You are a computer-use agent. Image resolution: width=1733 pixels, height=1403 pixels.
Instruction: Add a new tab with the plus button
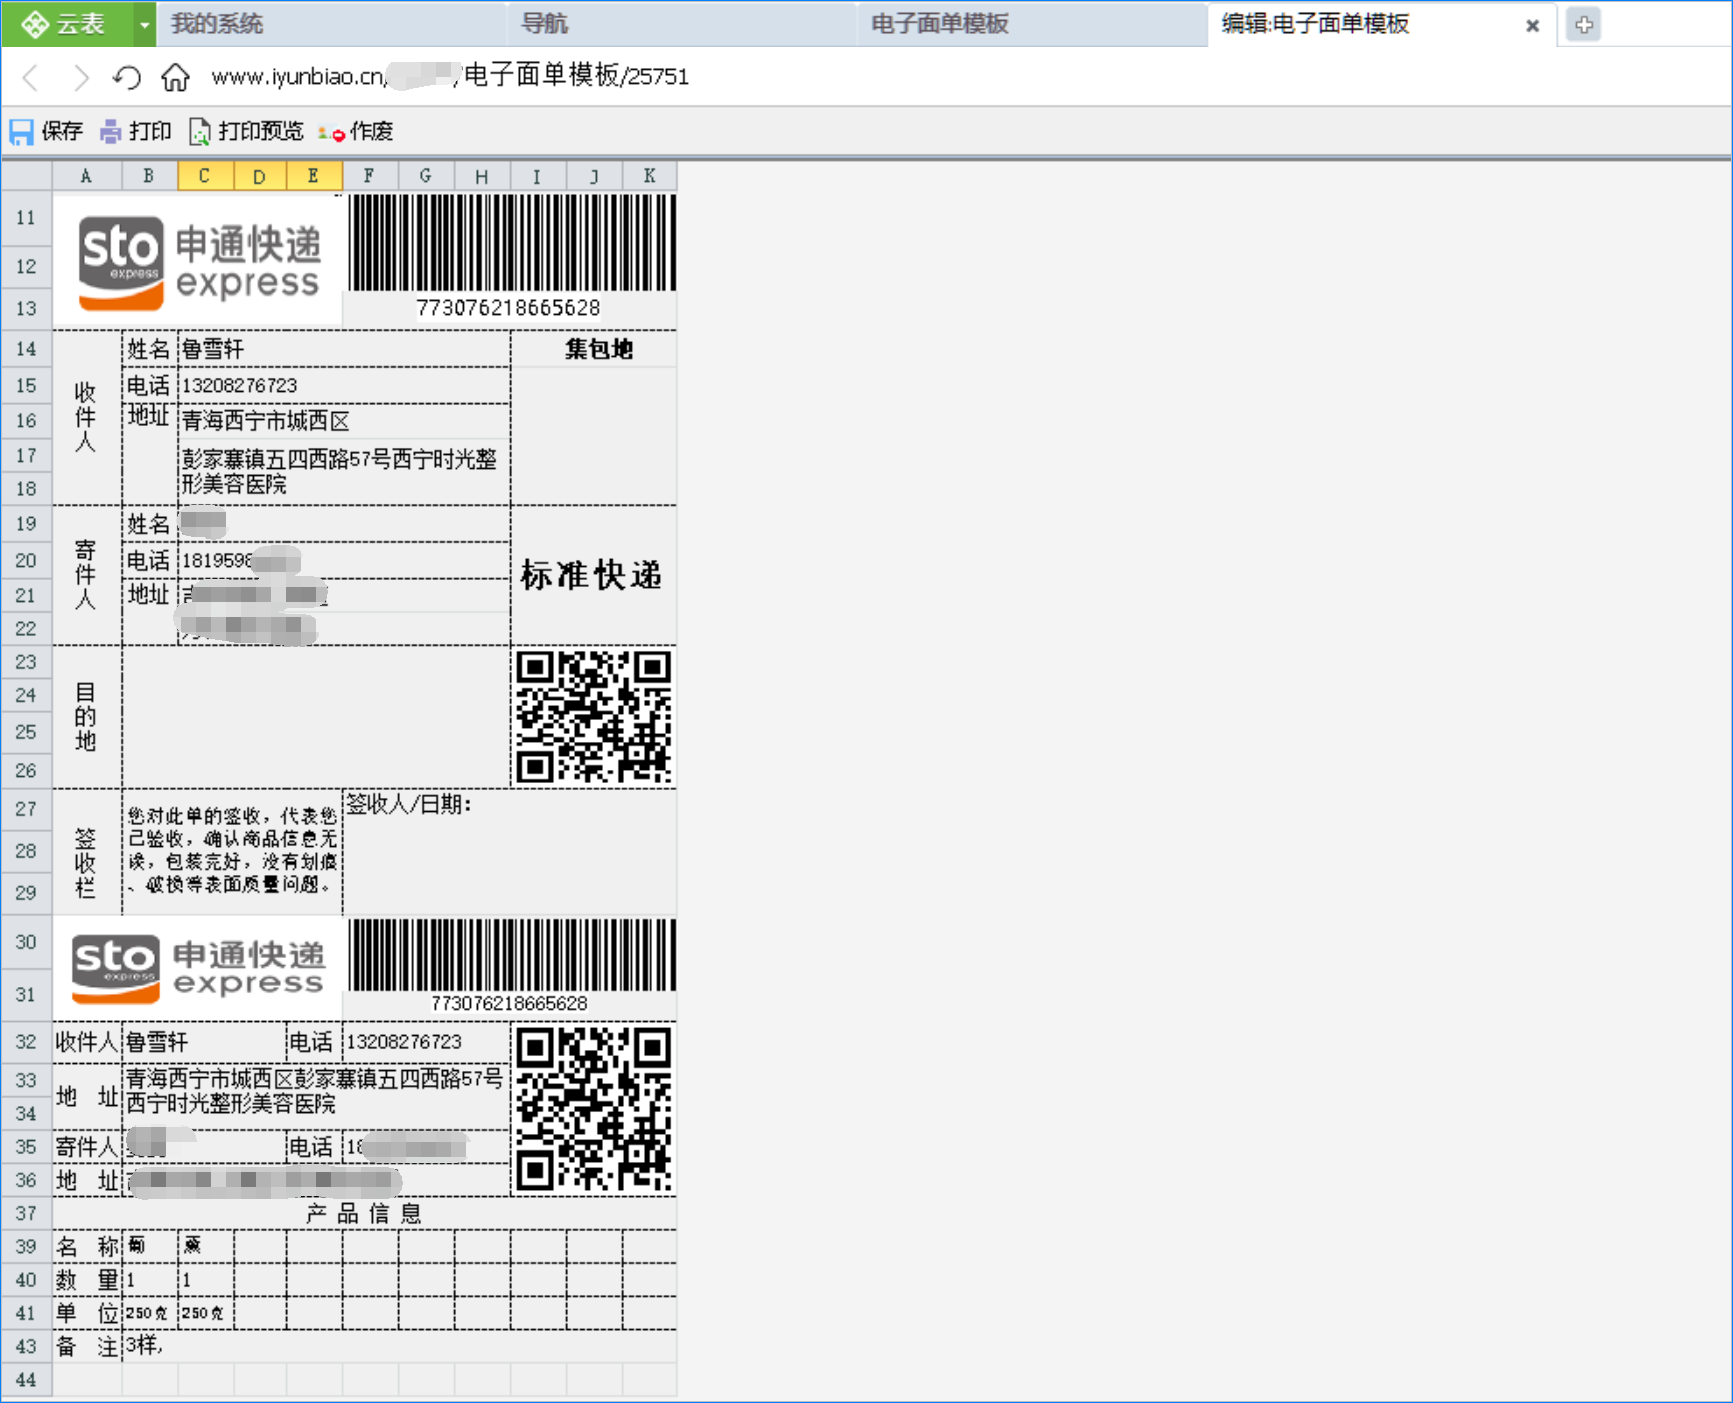tap(1583, 25)
